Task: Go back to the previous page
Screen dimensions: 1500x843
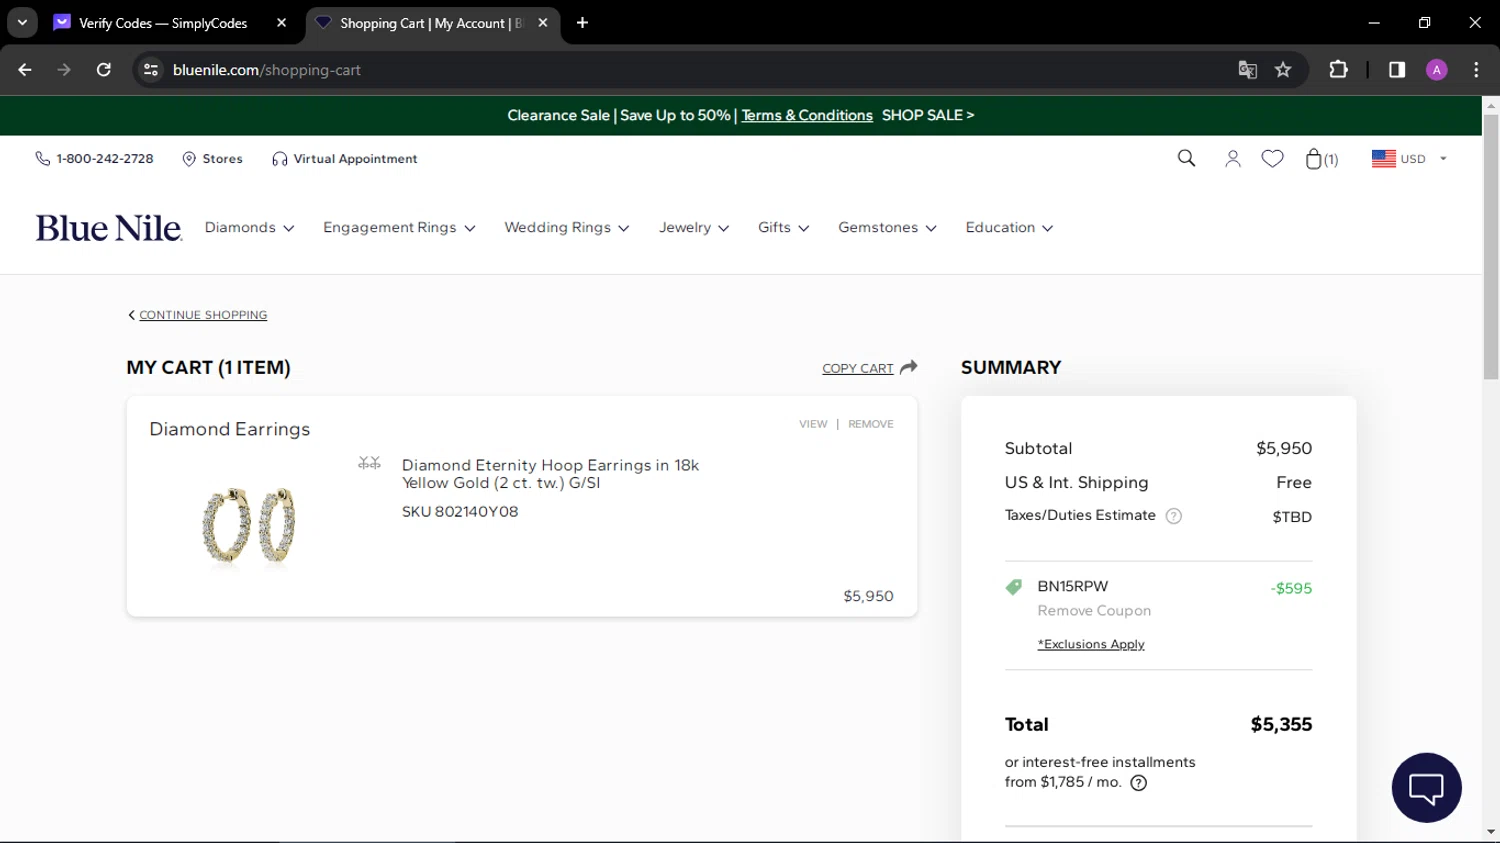Action: [25, 70]
